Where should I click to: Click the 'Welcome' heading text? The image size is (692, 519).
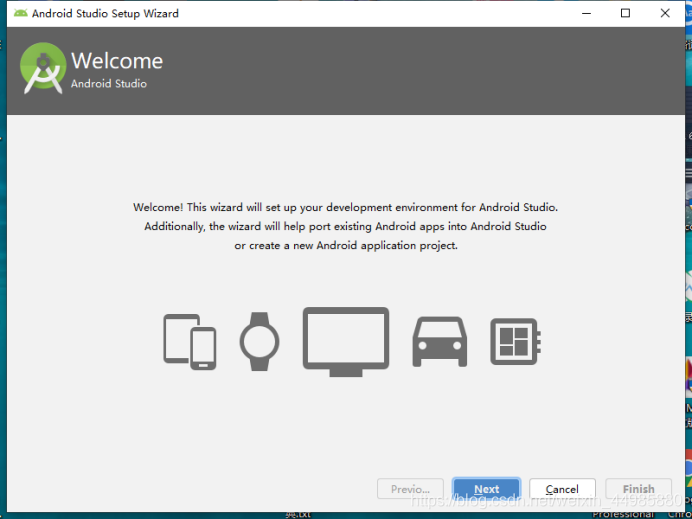pyautogui.click(x=117, y=61)
